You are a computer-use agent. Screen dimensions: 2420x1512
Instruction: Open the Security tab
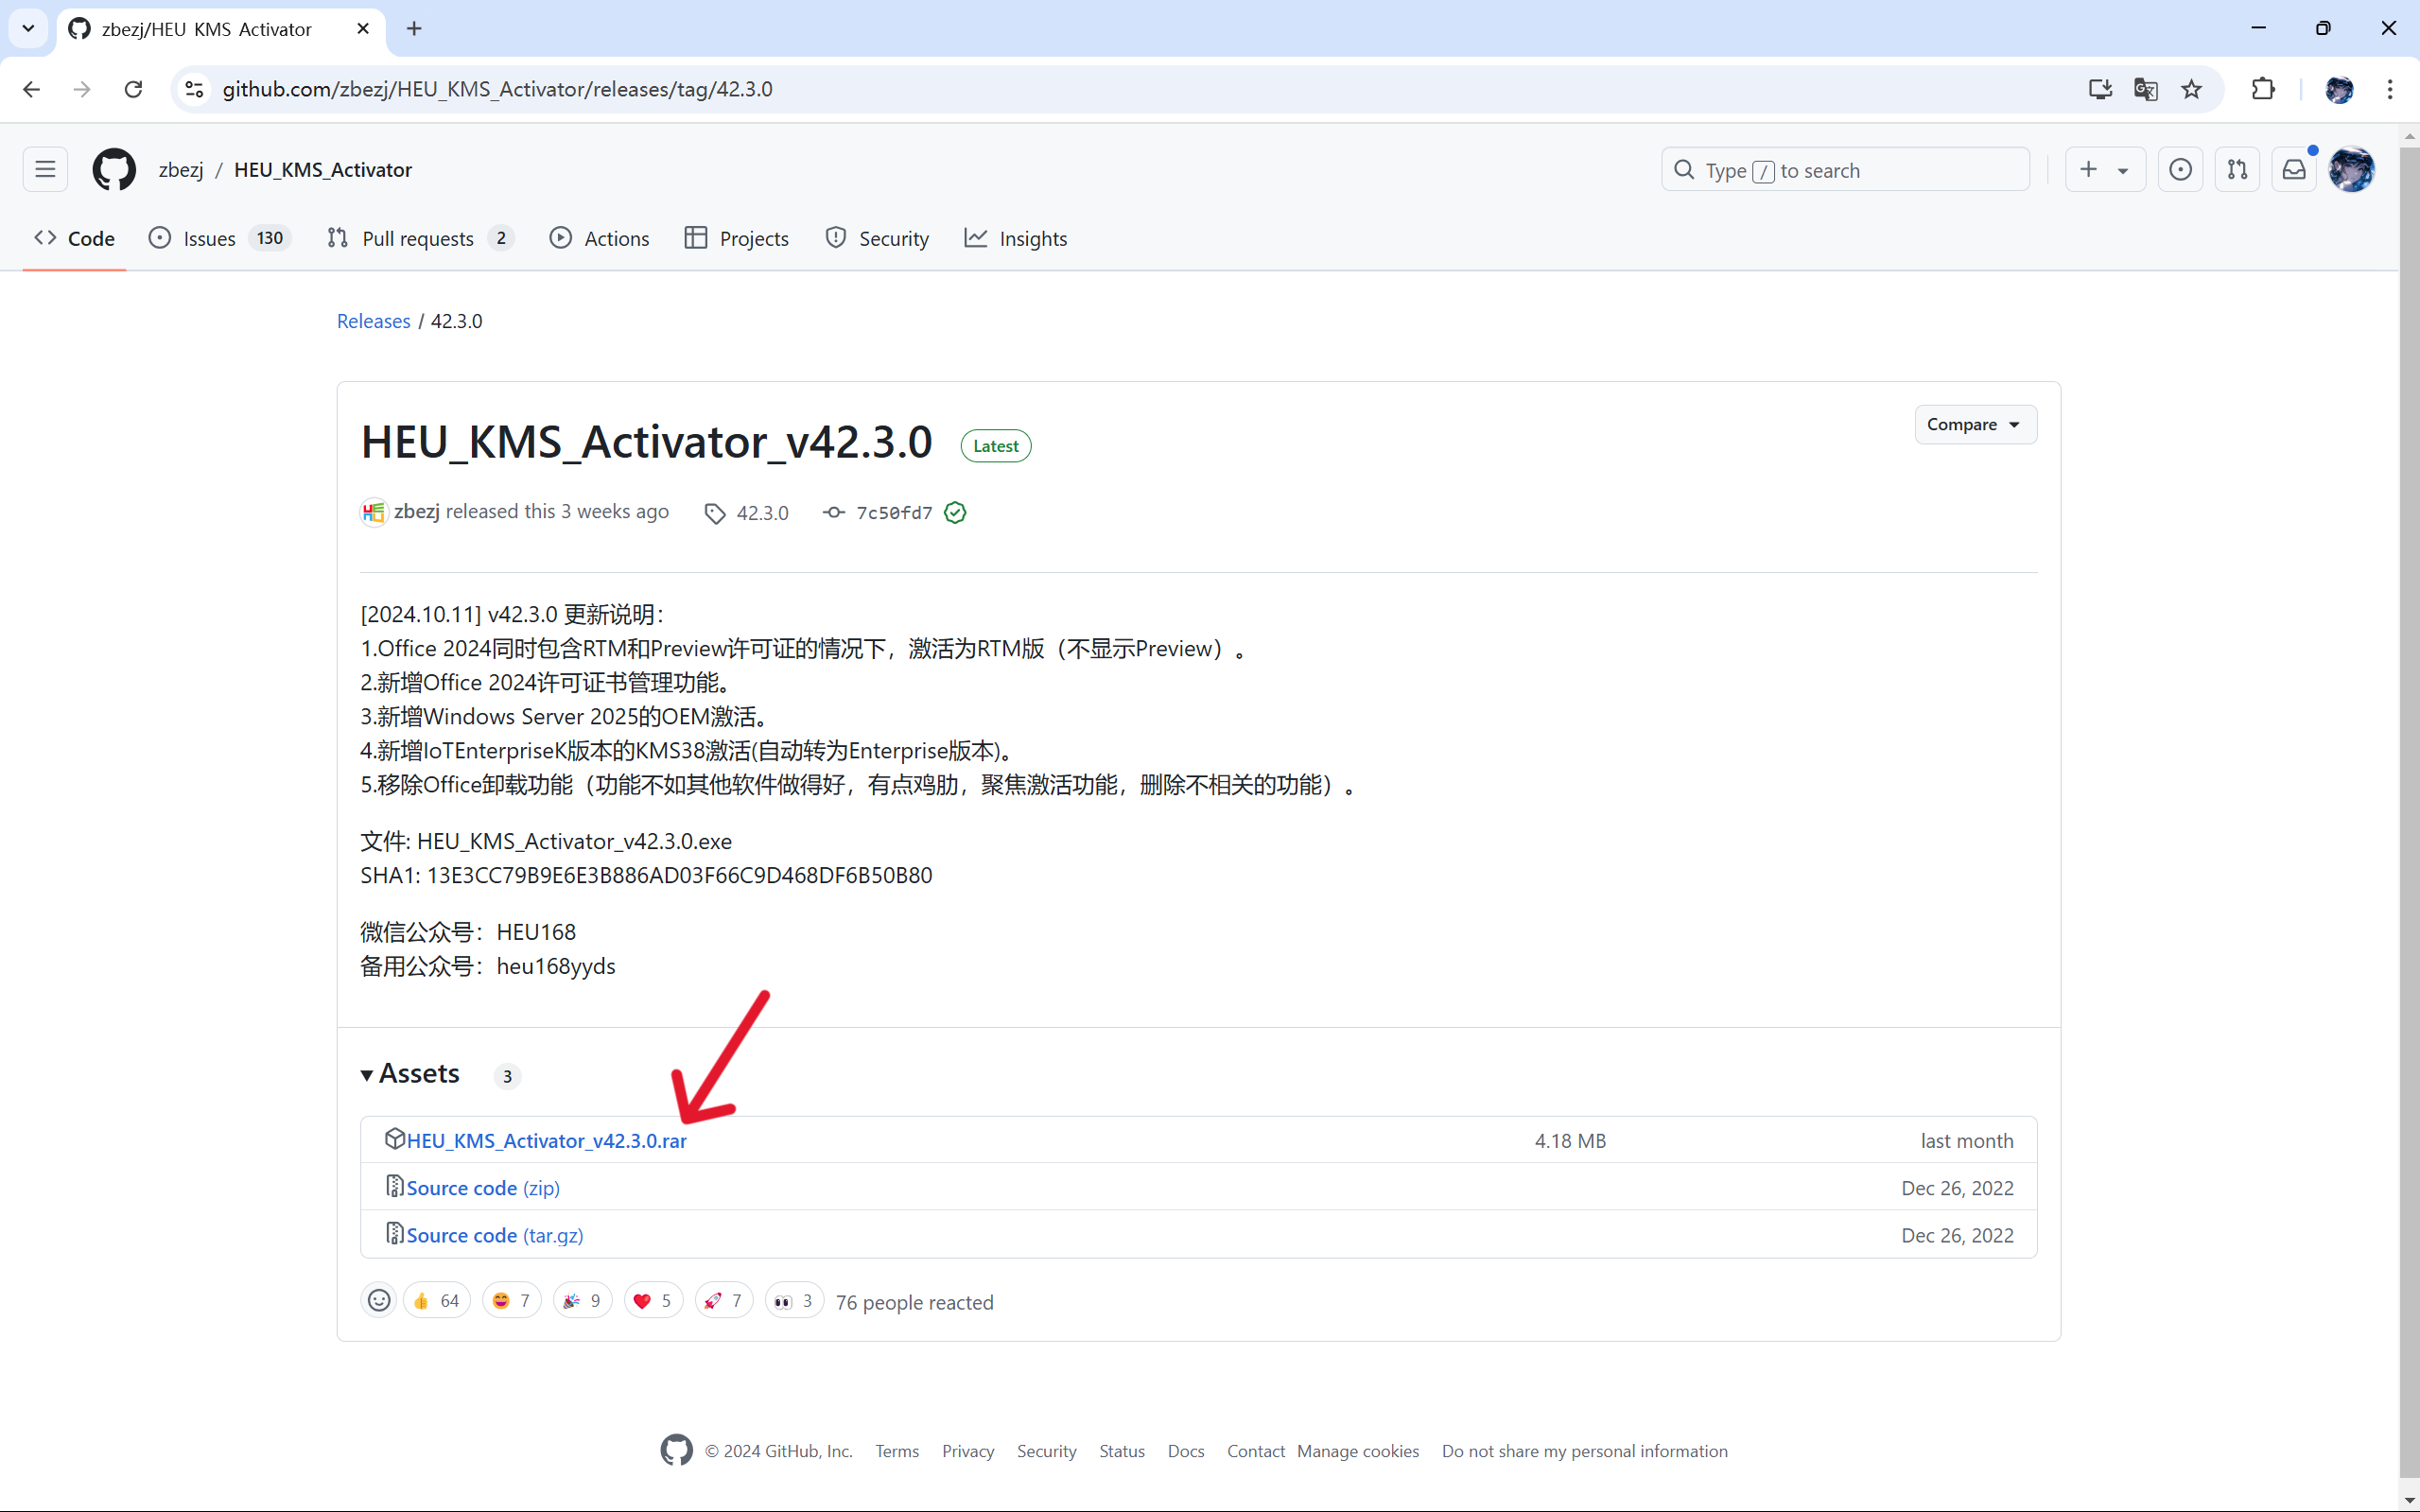click(x=877, y=238)
